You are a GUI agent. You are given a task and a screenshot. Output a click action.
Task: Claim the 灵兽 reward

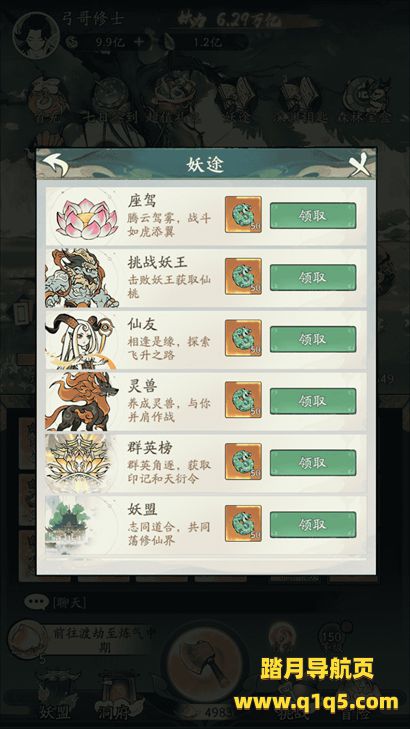[x=313, y=401]
